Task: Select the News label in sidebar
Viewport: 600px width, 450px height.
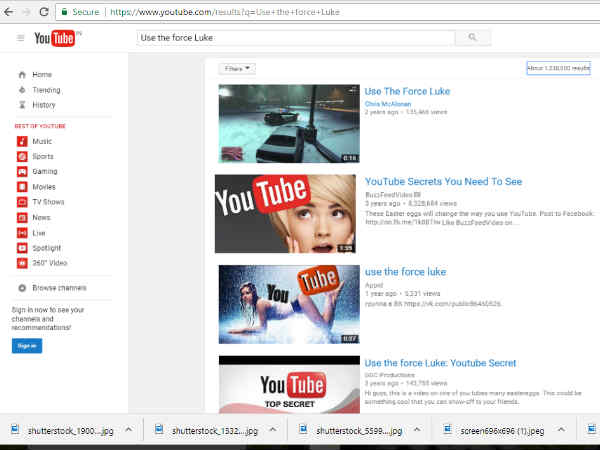Action: 41,217
